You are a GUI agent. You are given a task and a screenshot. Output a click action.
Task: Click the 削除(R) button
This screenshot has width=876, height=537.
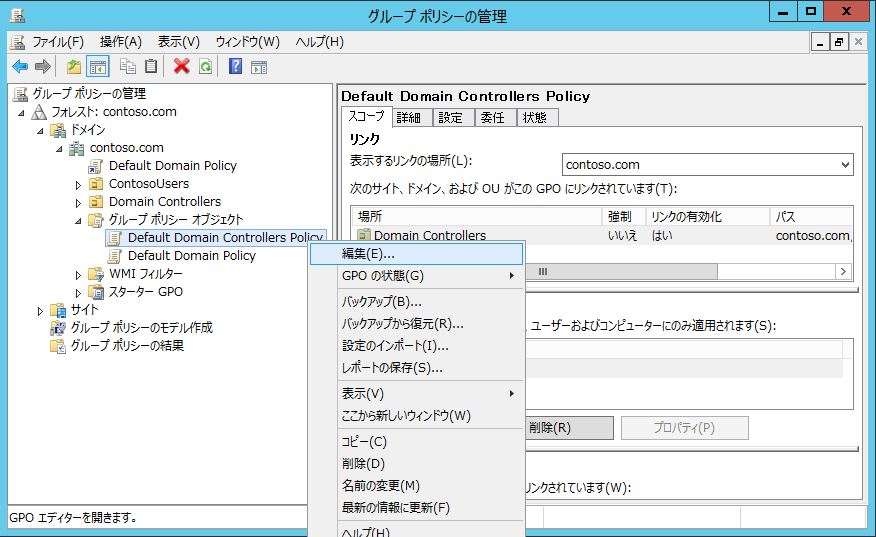(566, 428)
